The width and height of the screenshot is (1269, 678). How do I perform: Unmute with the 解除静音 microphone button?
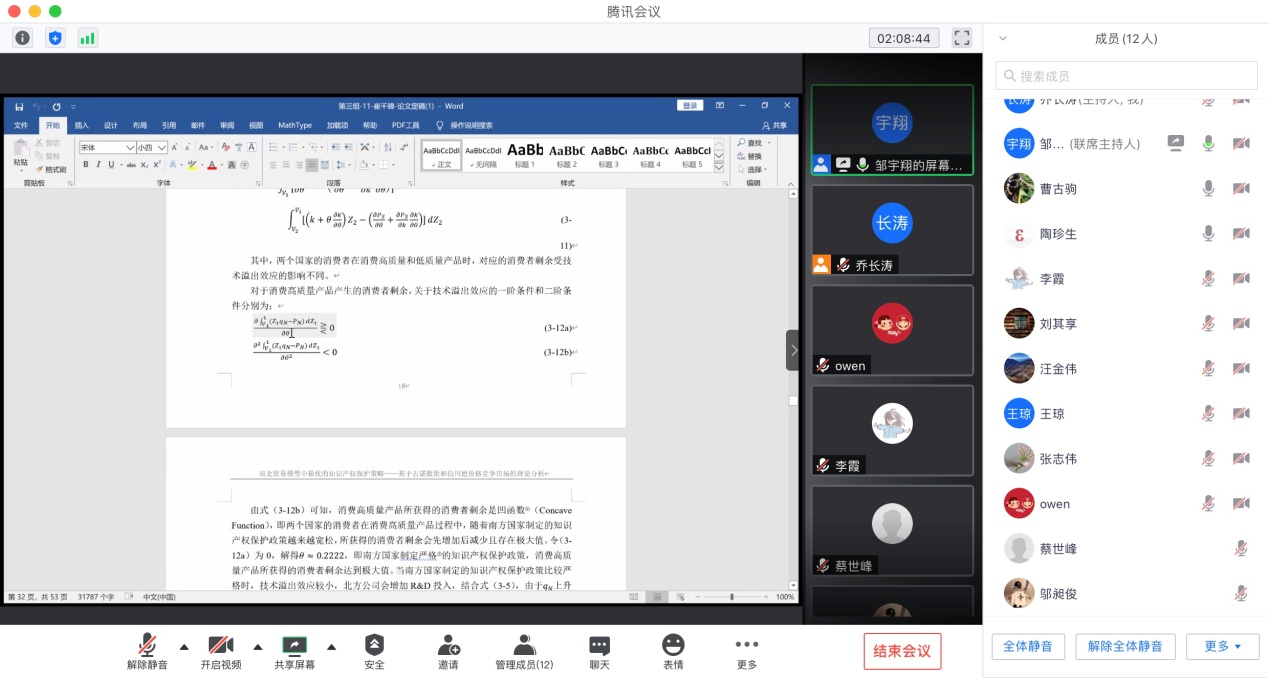pos(147,652)
